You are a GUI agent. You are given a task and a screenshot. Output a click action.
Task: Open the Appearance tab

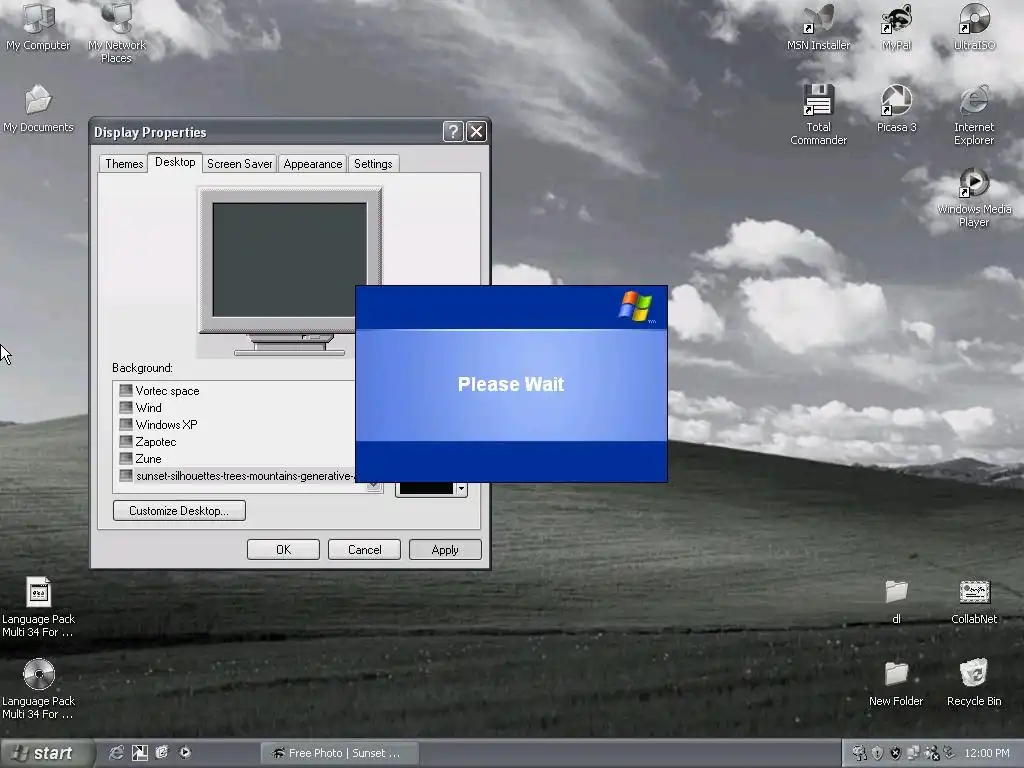[312, 163]
